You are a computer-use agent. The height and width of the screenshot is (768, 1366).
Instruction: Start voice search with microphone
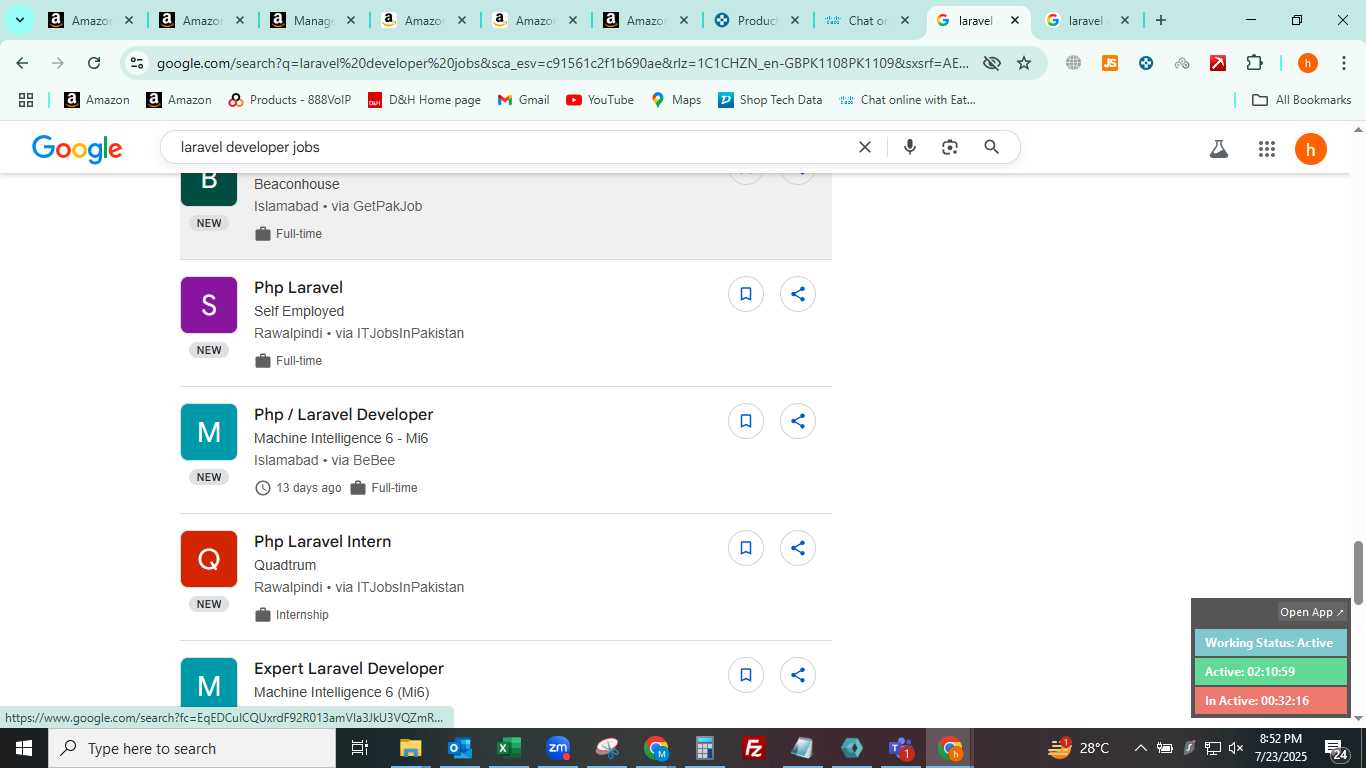[910, 147]
